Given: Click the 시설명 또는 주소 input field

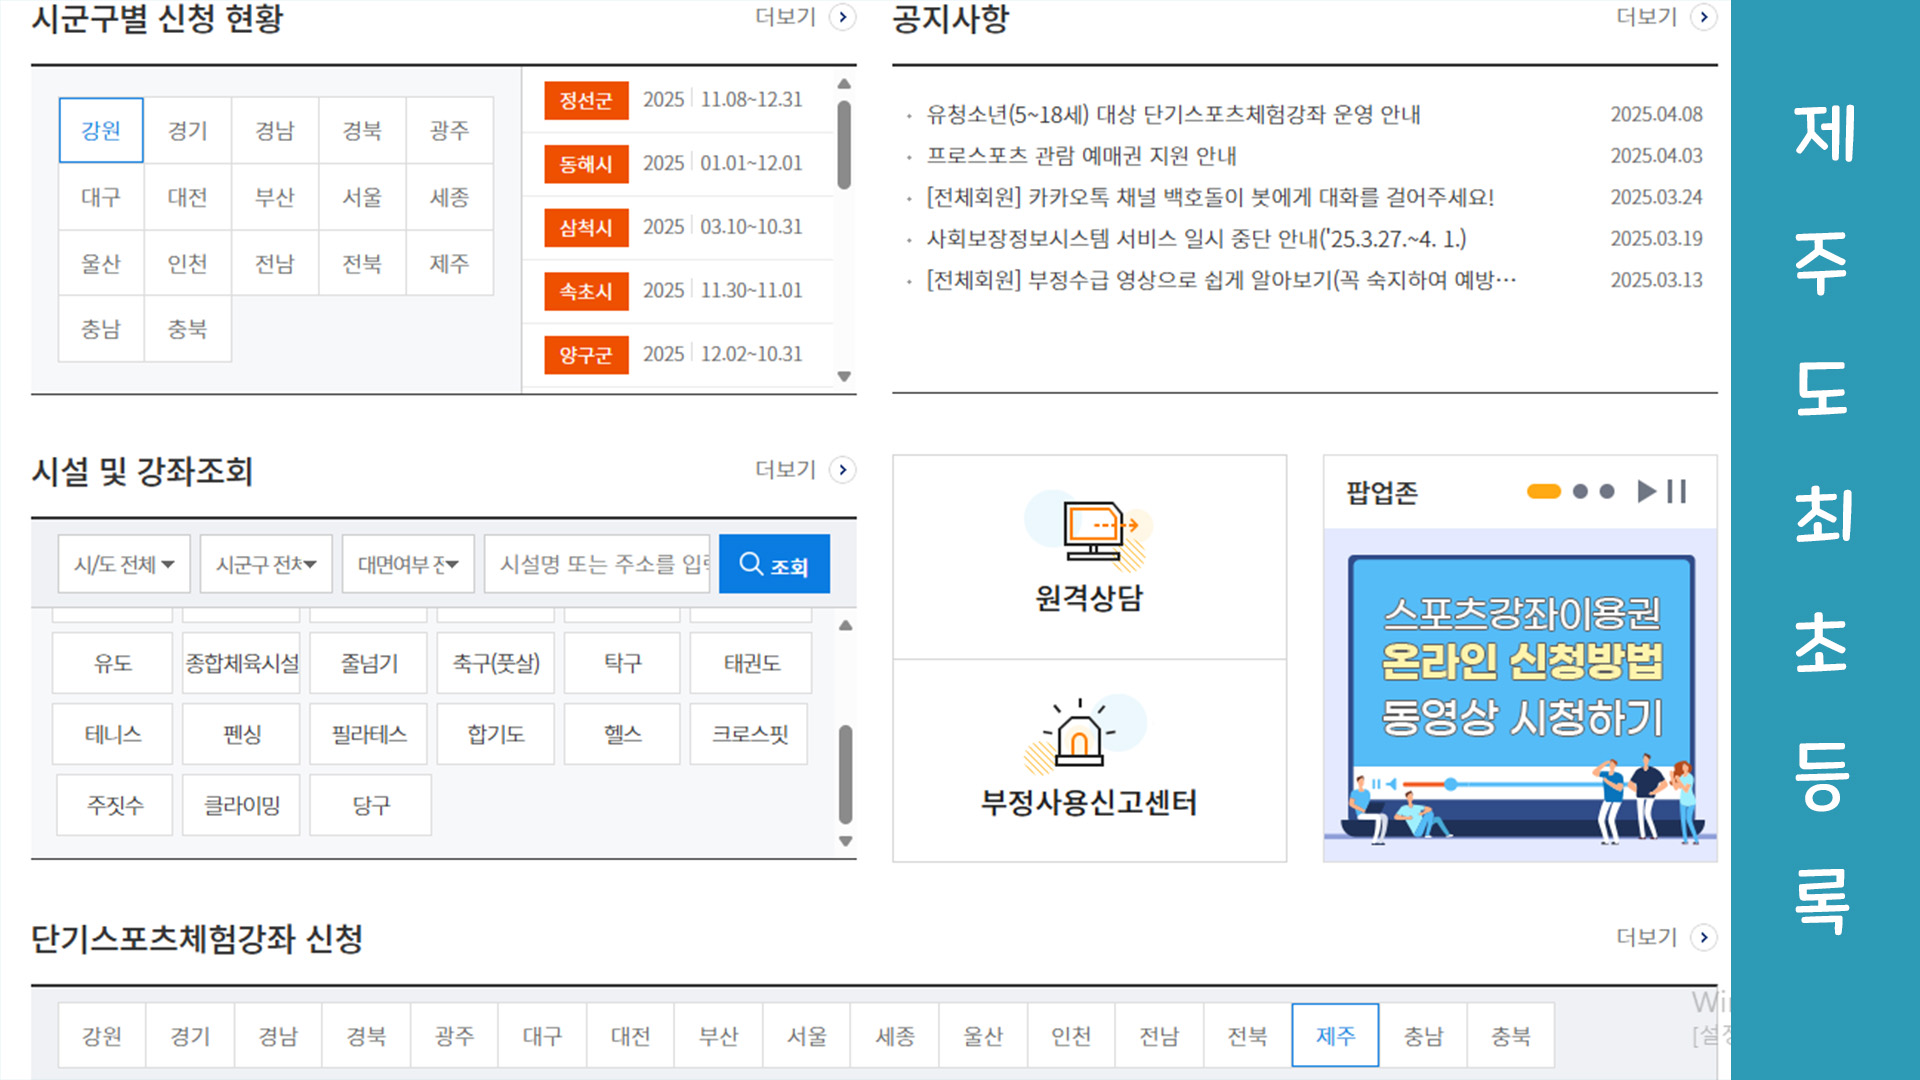Looking at the screenshot, I should [x=597, y=564].
